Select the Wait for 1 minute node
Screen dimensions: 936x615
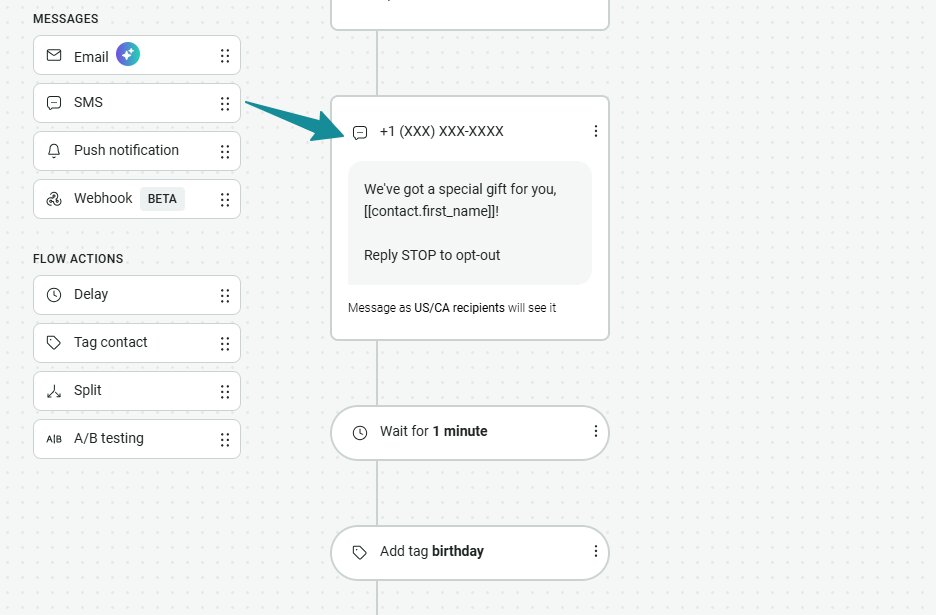point(470,431)
